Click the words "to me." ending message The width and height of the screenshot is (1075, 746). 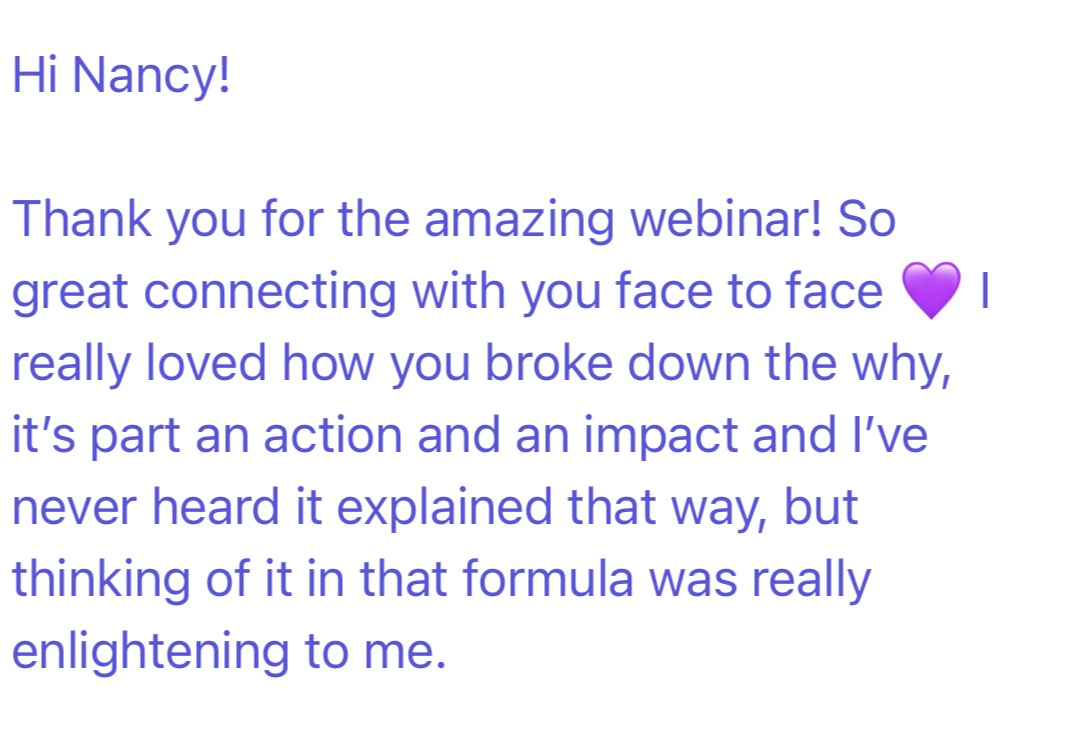[x=375, y=652]
